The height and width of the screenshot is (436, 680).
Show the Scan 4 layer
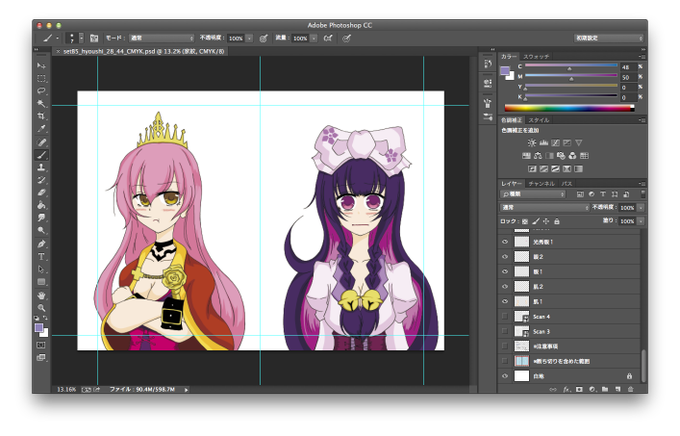tap(505, 317)
